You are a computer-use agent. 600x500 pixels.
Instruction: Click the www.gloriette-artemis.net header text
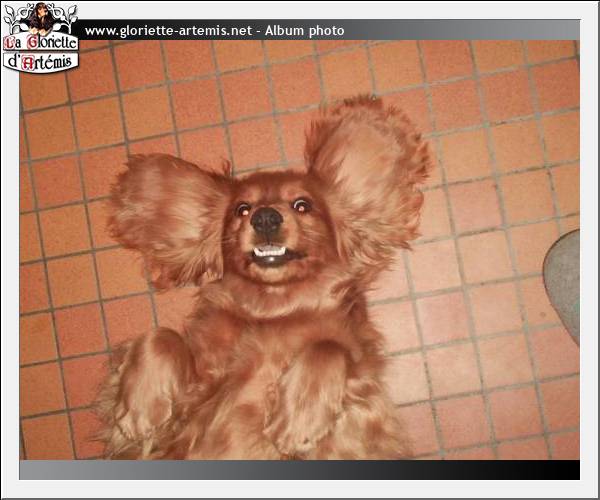[x=168, y=31]
